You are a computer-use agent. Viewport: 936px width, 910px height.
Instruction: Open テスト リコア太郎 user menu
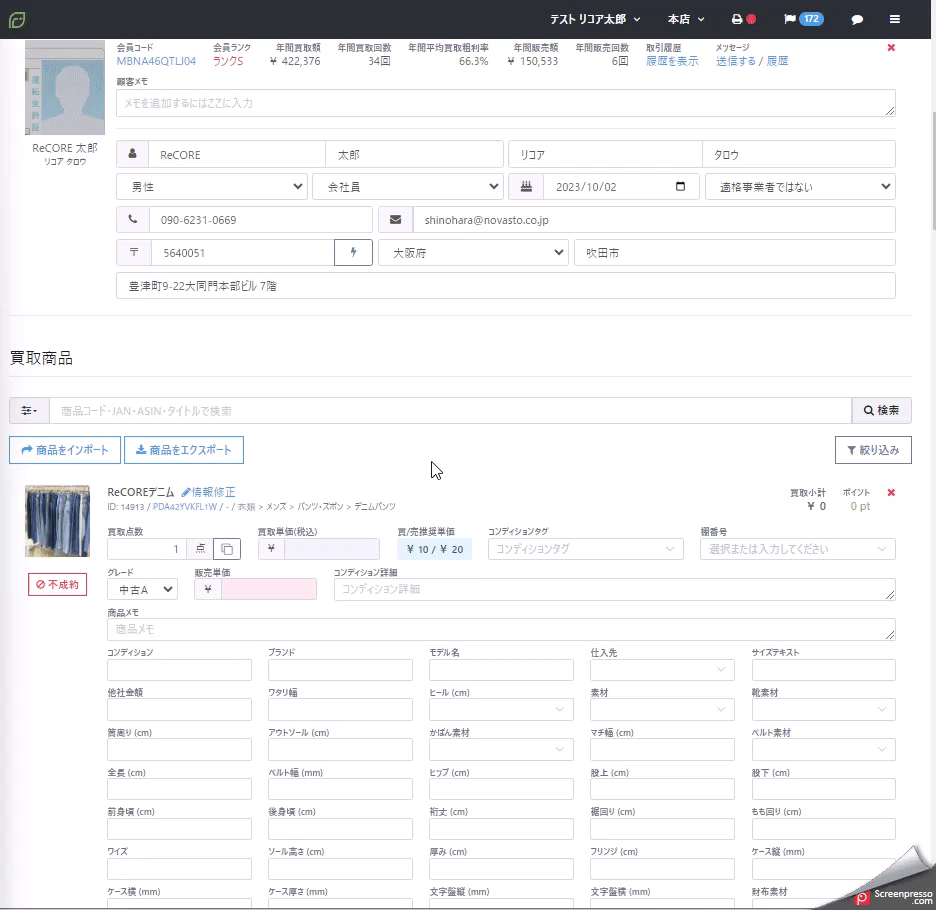pyautogui.click(x=595, y=19)
